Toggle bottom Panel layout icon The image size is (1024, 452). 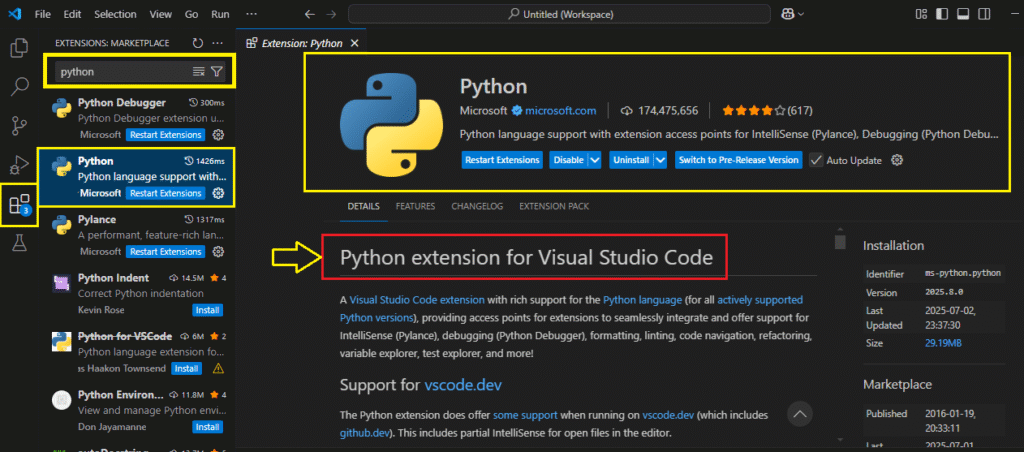click(963, 14)
